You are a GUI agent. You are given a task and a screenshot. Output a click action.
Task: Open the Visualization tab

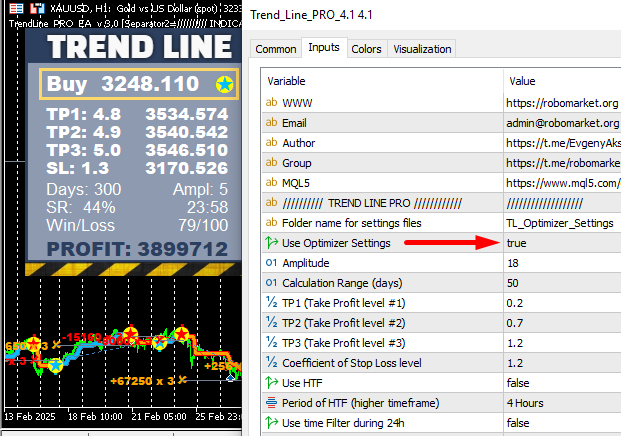(422, 49)
